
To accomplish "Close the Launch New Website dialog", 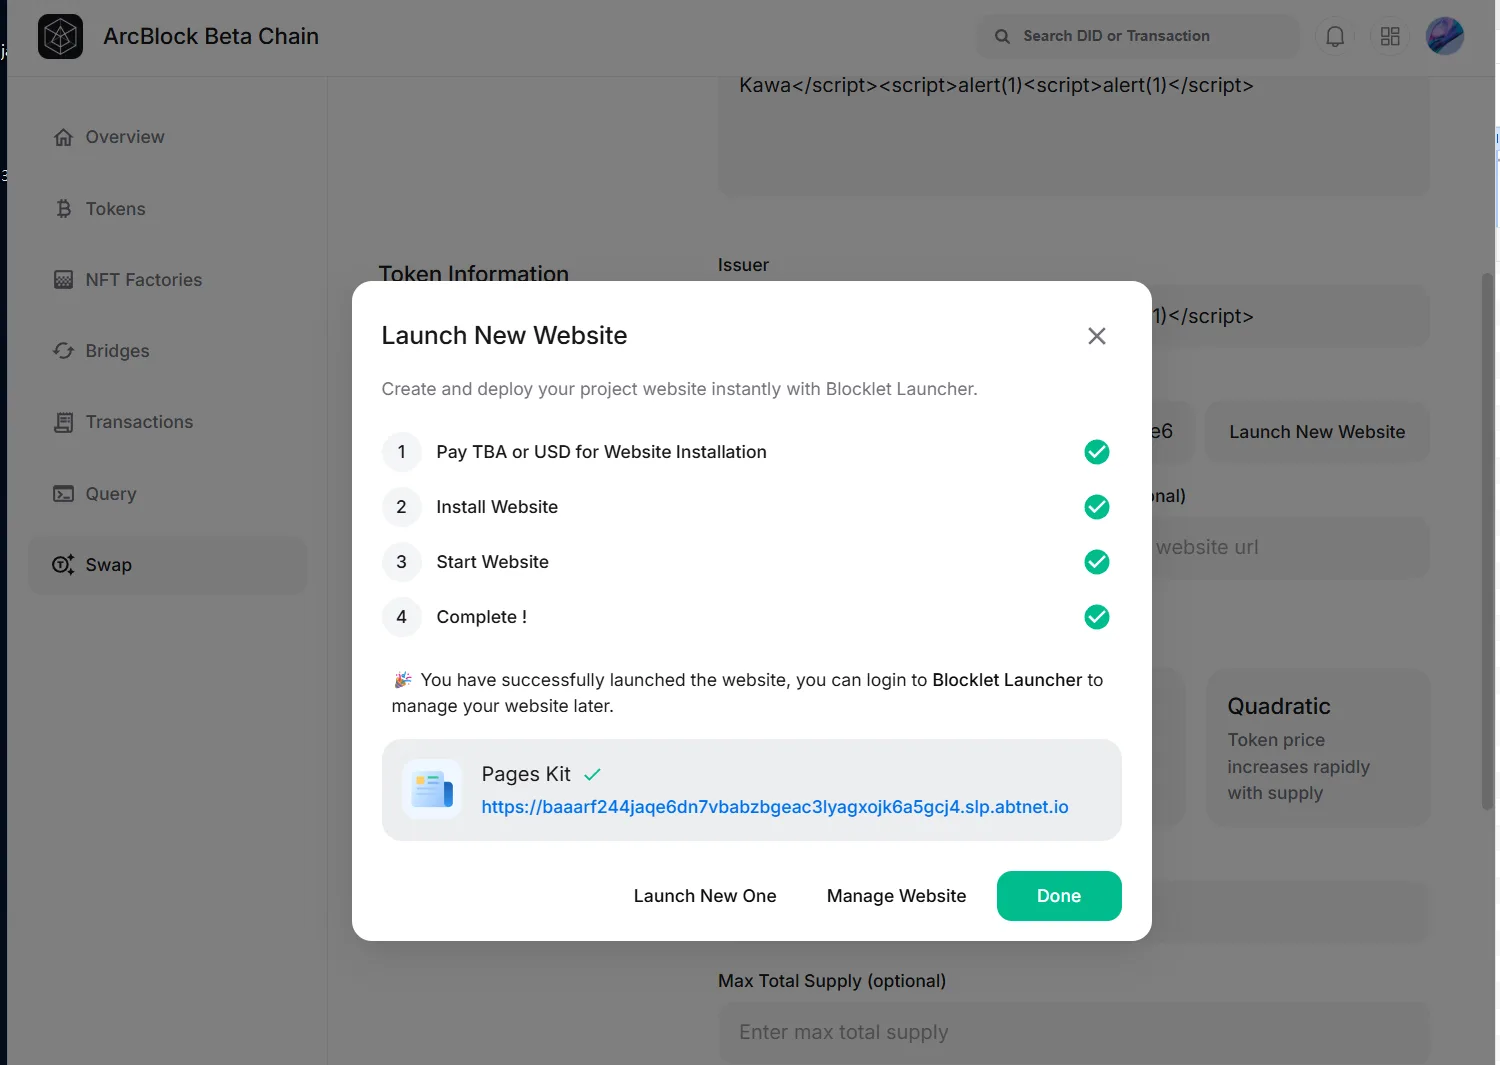I will click(1097, 336).
